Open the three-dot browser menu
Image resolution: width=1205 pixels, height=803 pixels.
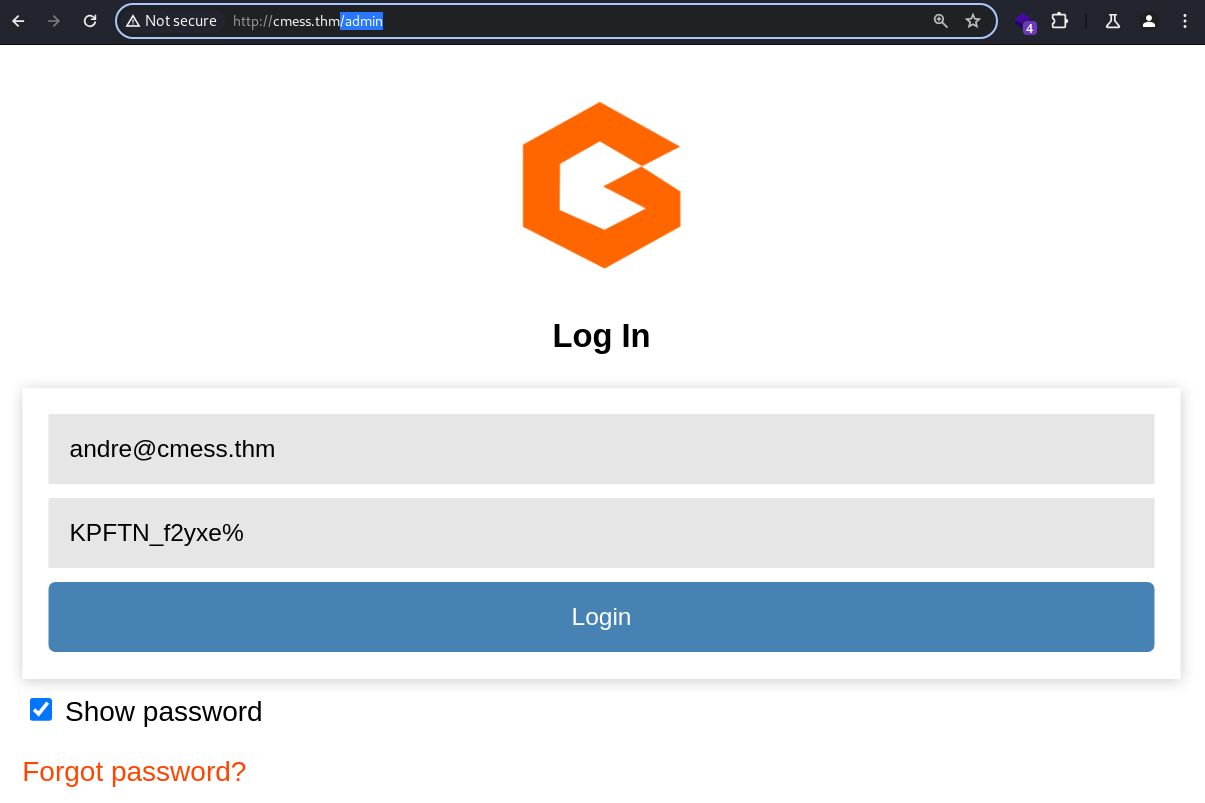coord(1185,21)
